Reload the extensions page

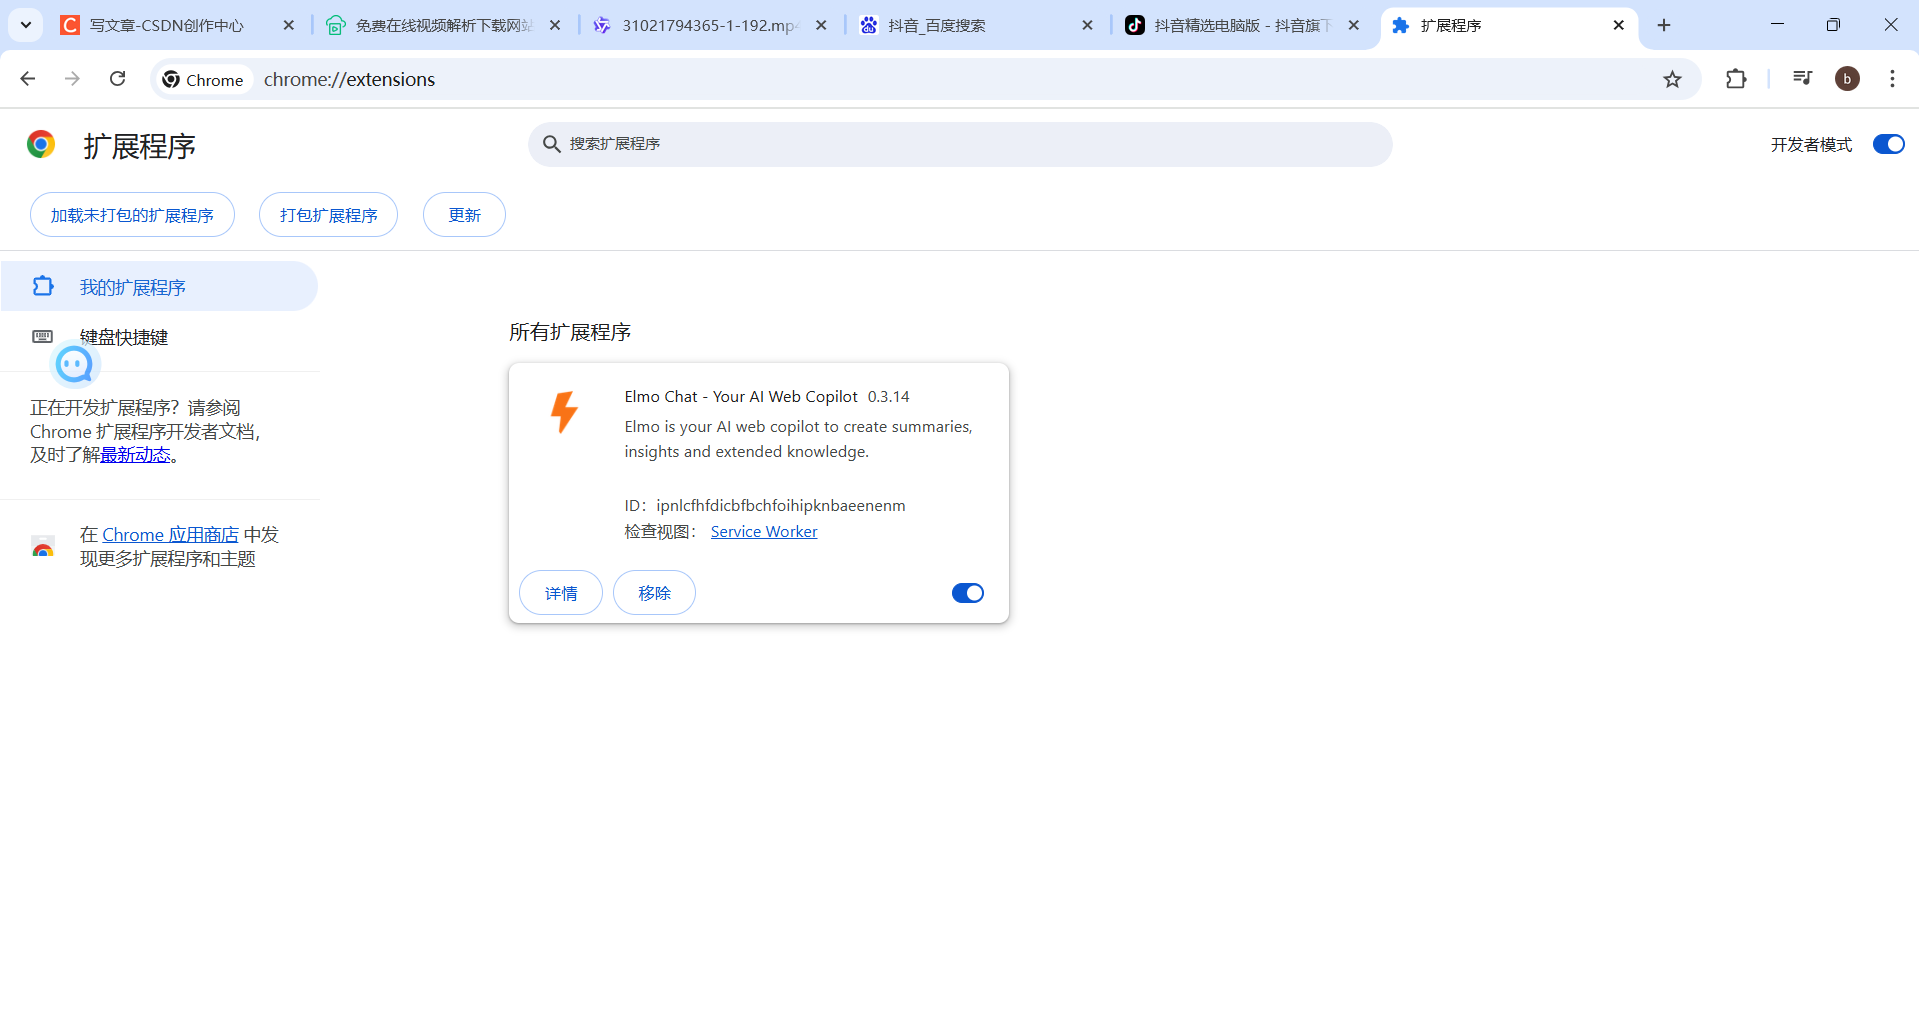coord(117,79)
